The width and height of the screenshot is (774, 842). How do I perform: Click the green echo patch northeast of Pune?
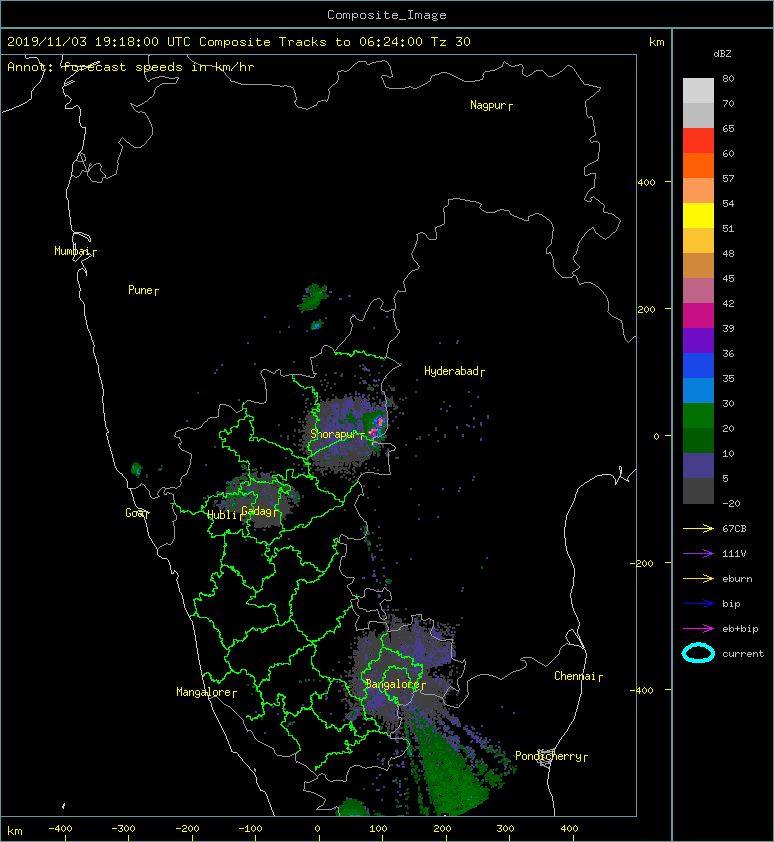(x=314, y=297)
